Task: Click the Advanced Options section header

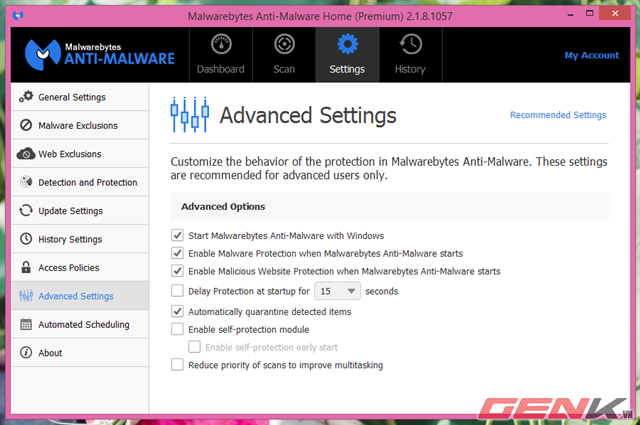Action: point(389,207)
